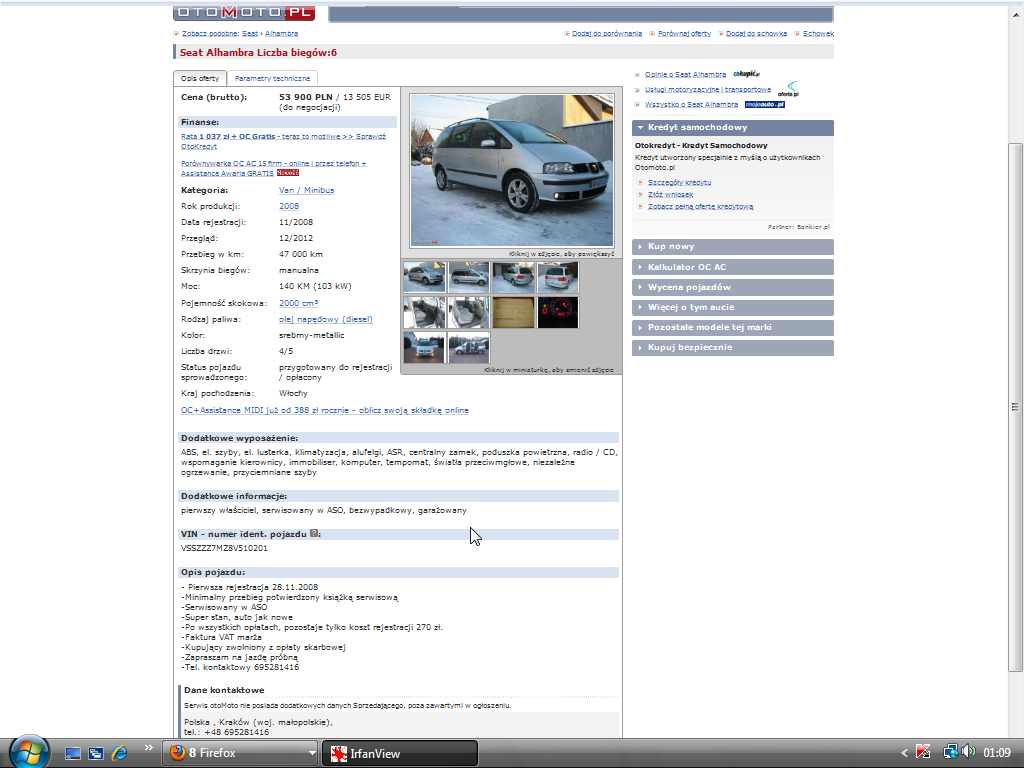Open Złóż wniosek link
This screenshot has height=768, width=1024.
(670, 195)
